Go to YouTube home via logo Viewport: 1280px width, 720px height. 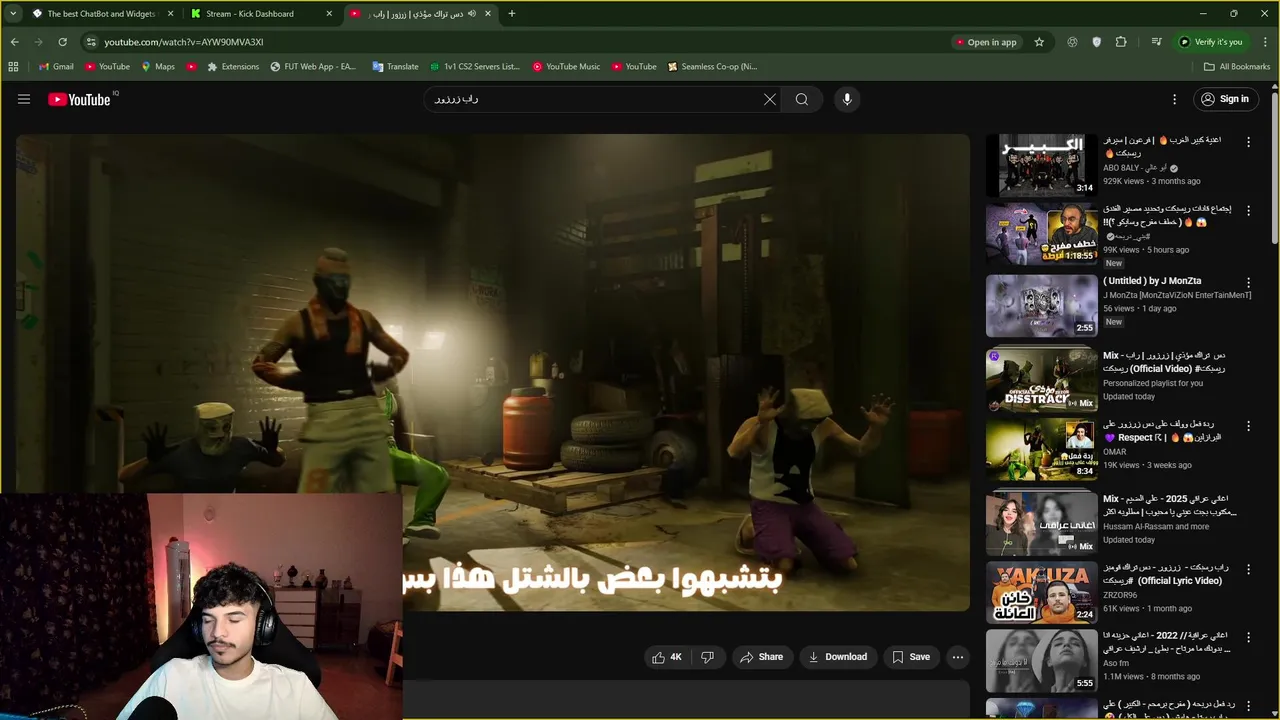pyautogui.click(x=79, y=99)
